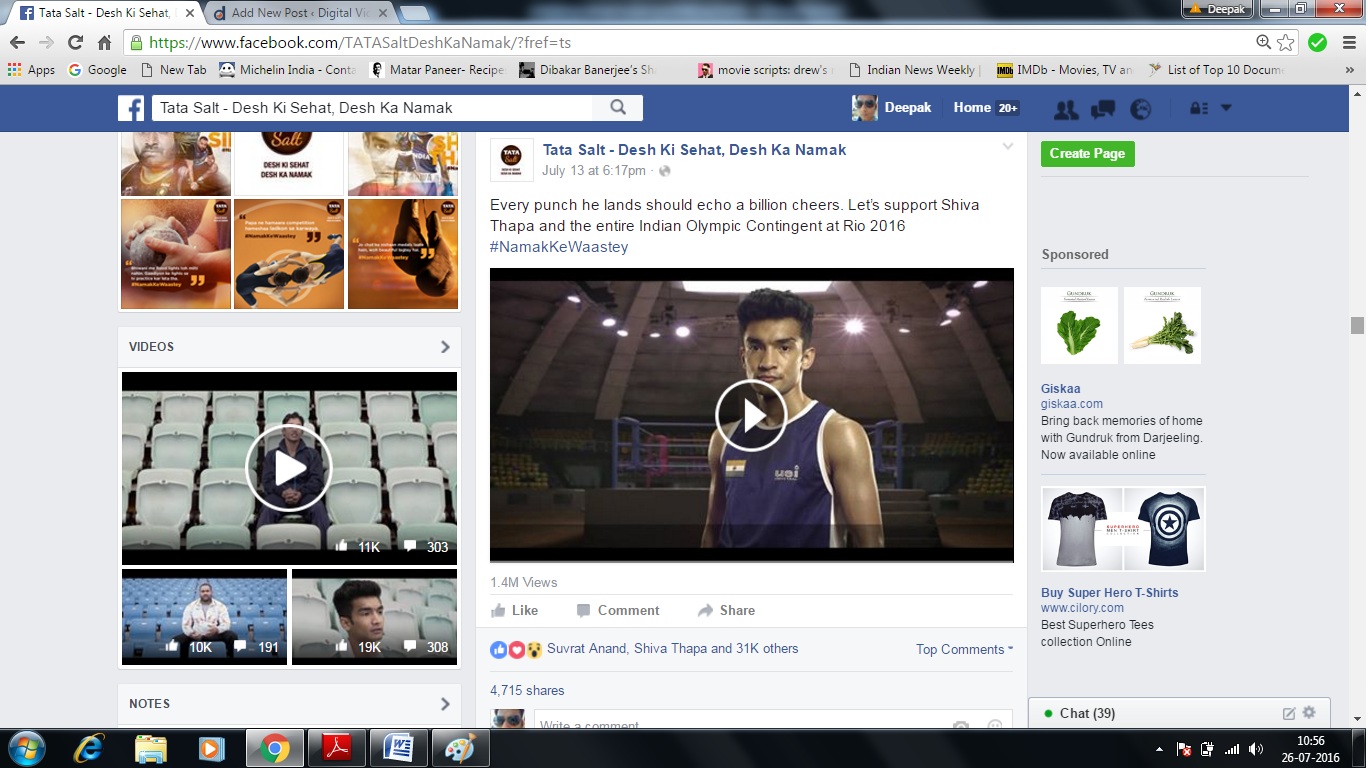Open the Messages icon in Facebook header

(1103, 109)
